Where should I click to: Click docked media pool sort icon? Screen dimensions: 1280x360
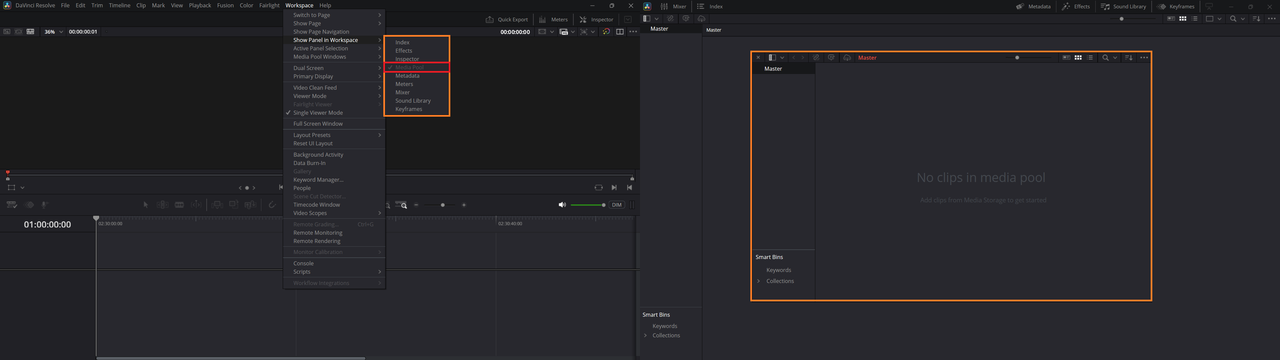tap(1257, 18)
